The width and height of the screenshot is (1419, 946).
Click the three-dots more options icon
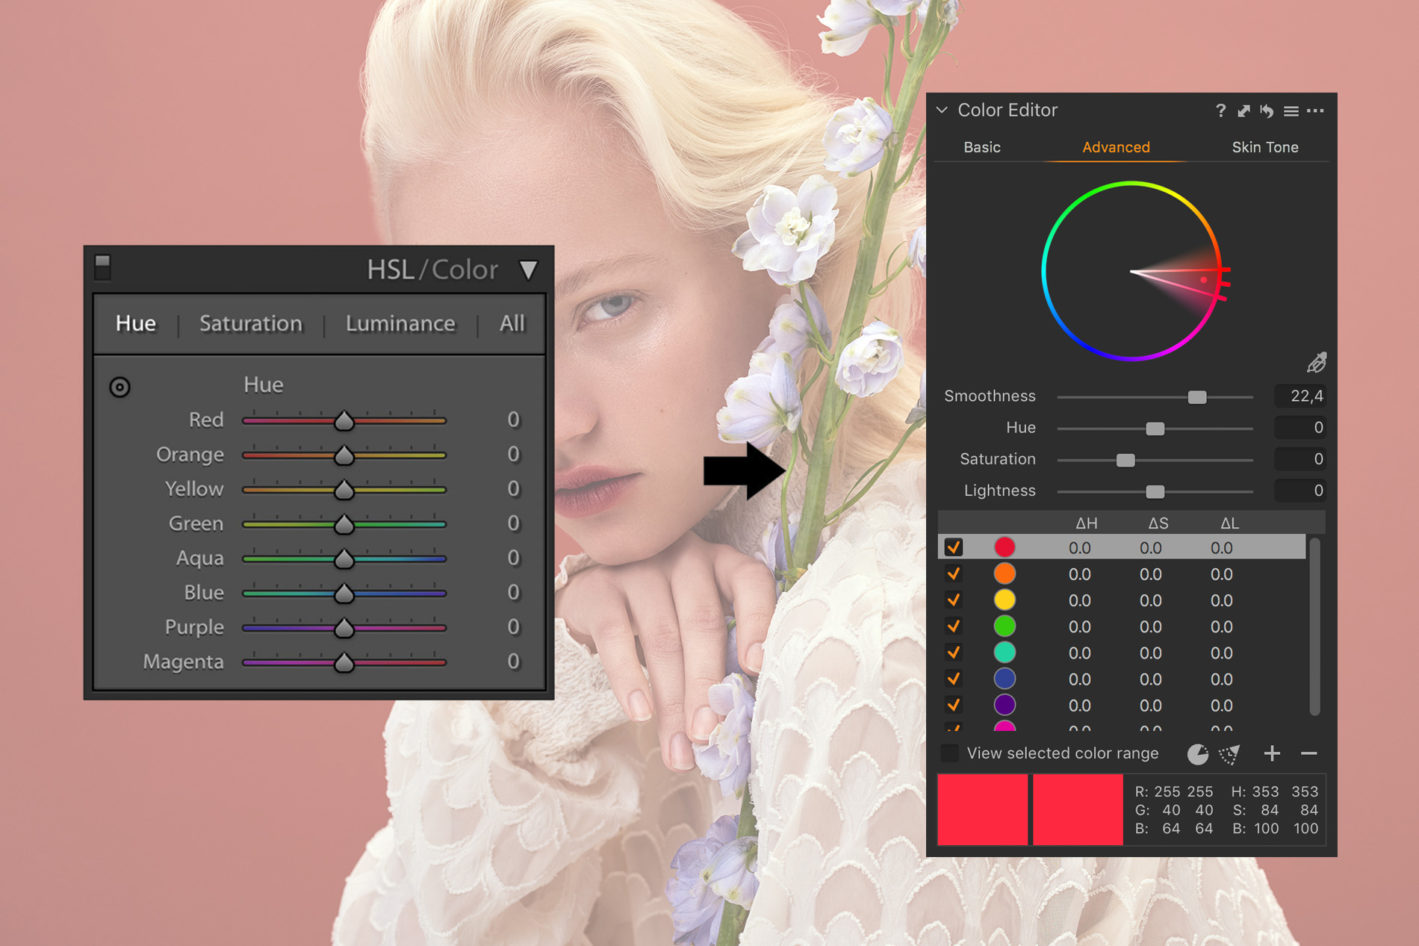click(x=1315, y=111)
